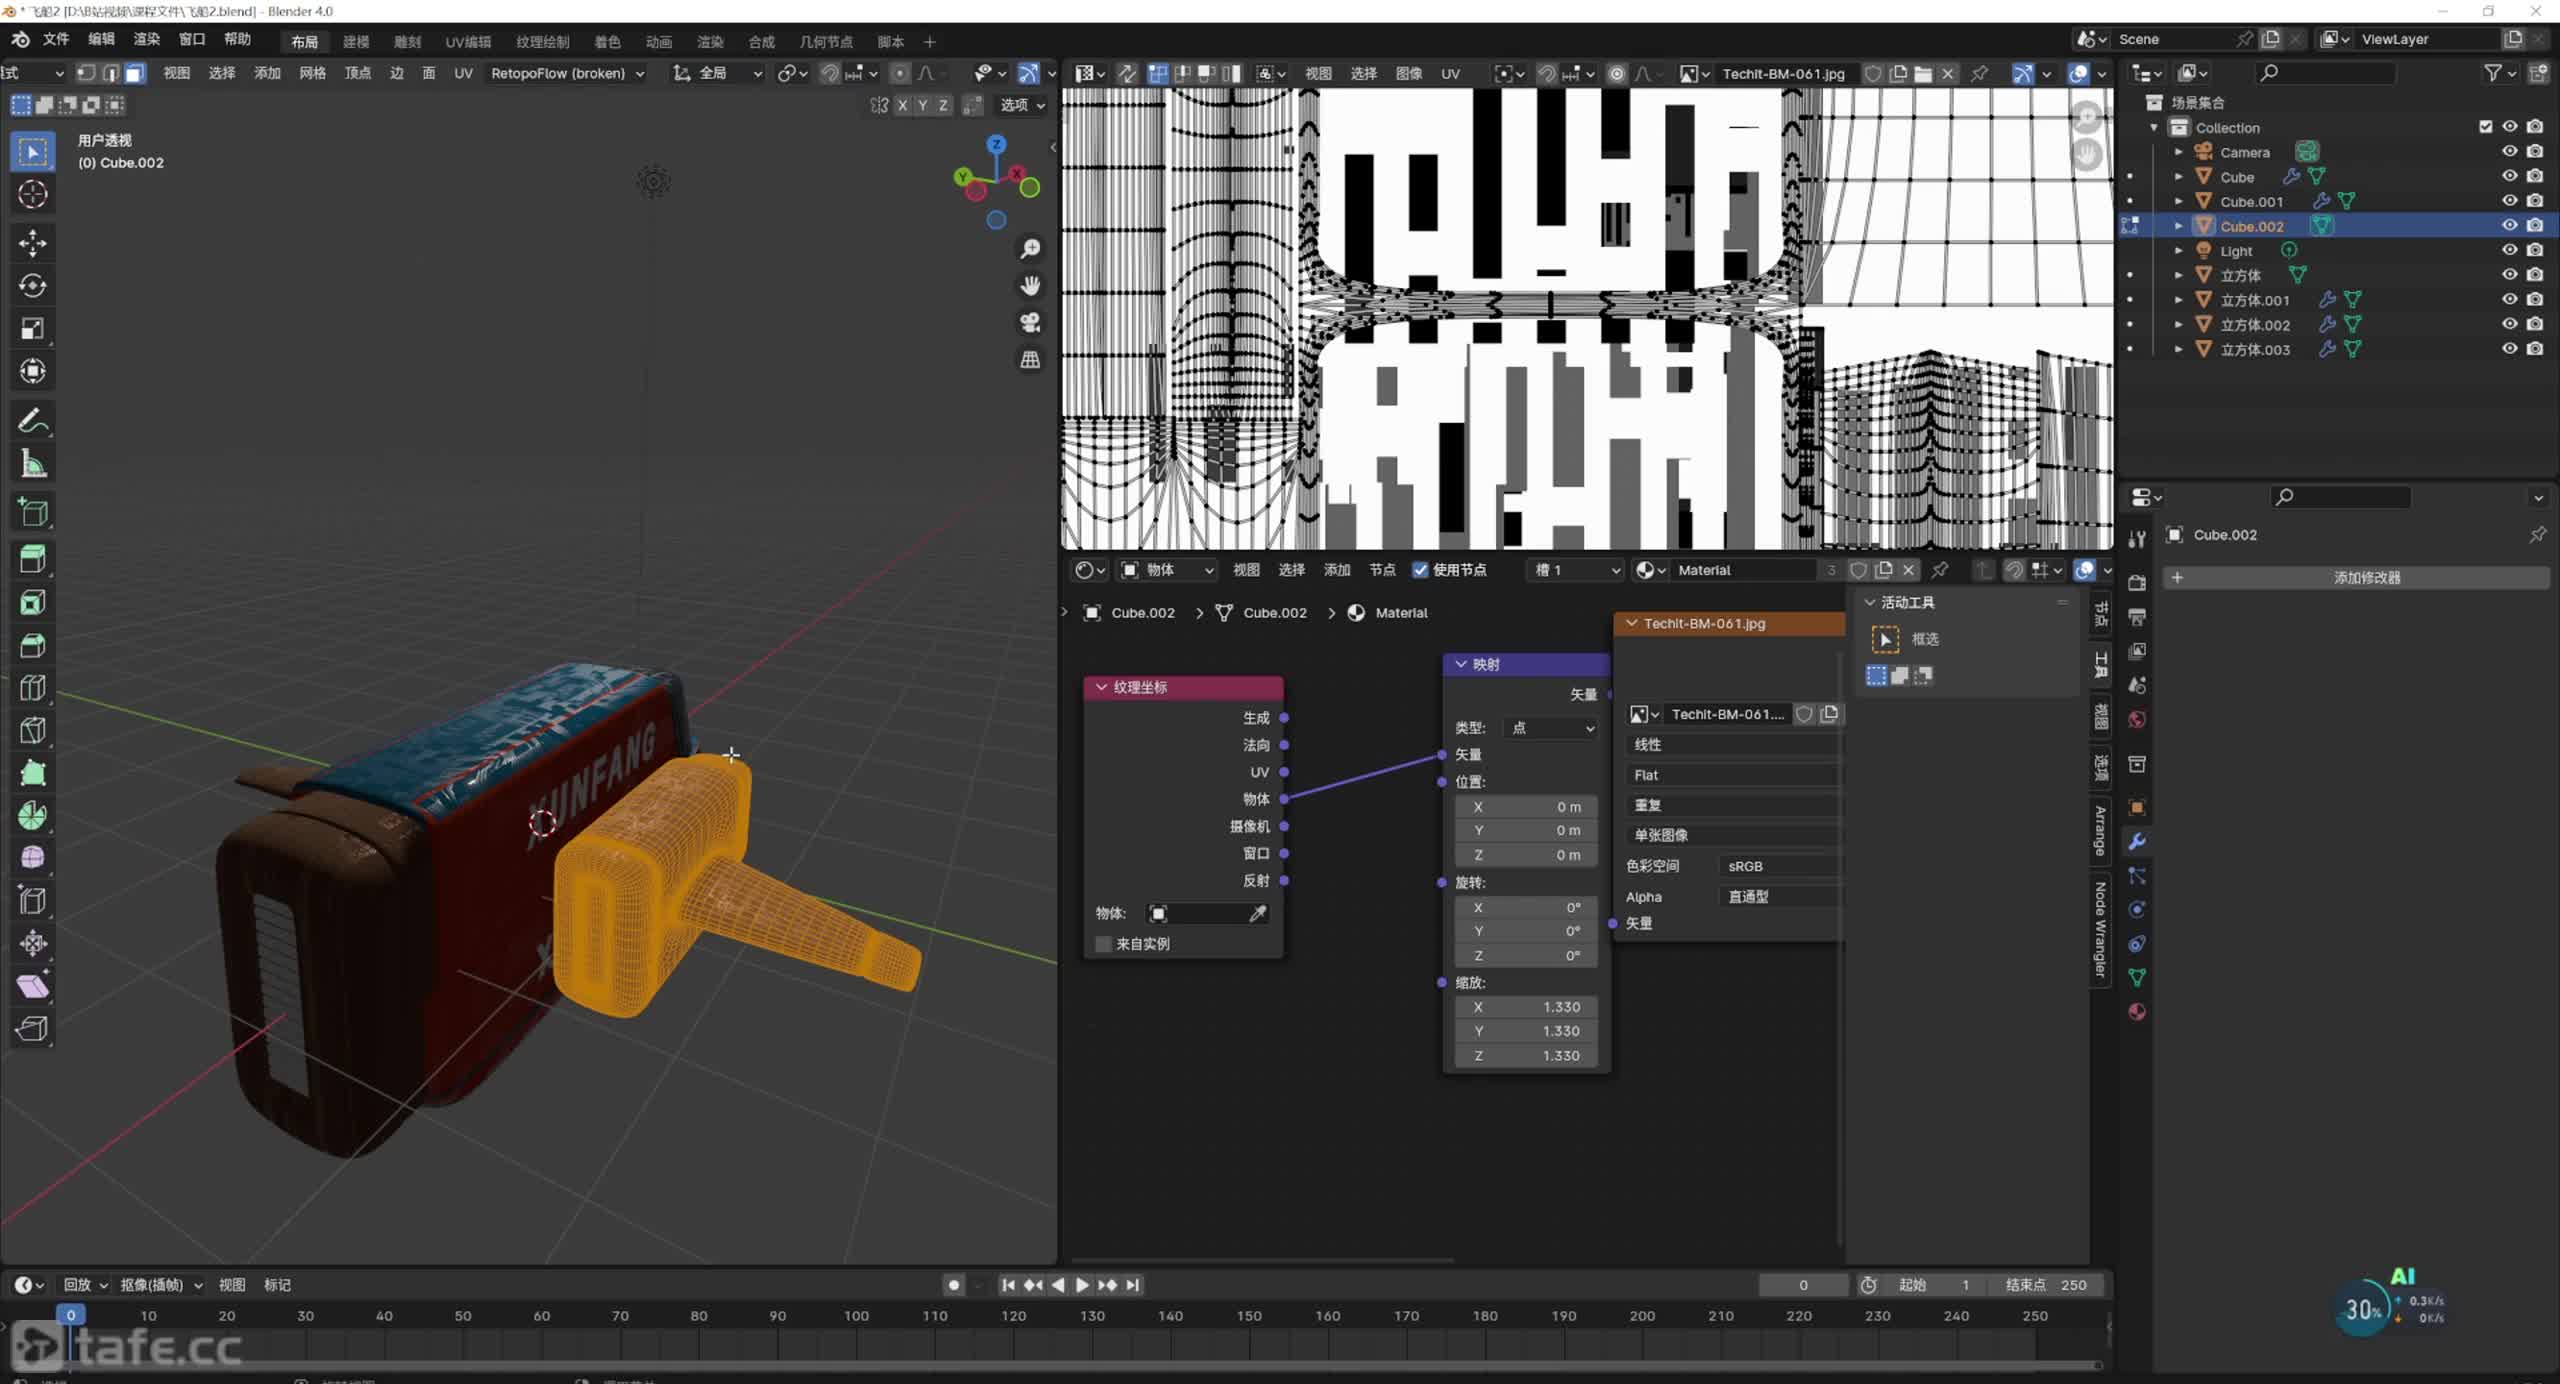Select the Inset Faces tool

[32, 602]
